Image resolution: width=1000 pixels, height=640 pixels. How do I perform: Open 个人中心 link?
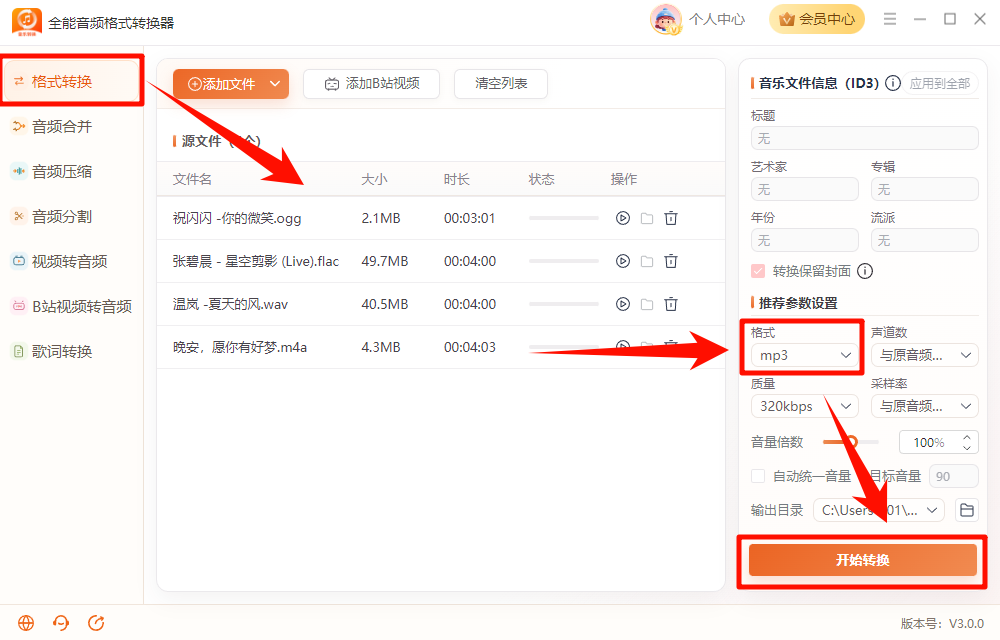(x=717, y=19)
